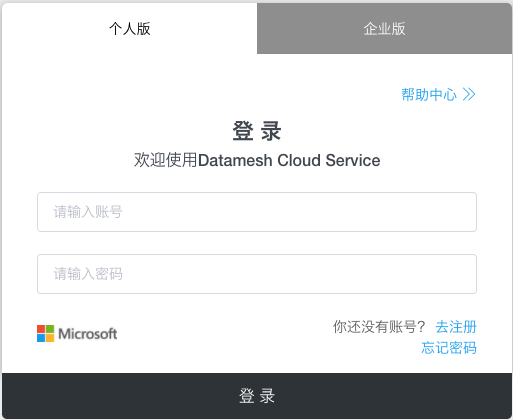Click the bold 登录 heading text
Viewport: 513px width, 420px height.
tap(257, 131)
